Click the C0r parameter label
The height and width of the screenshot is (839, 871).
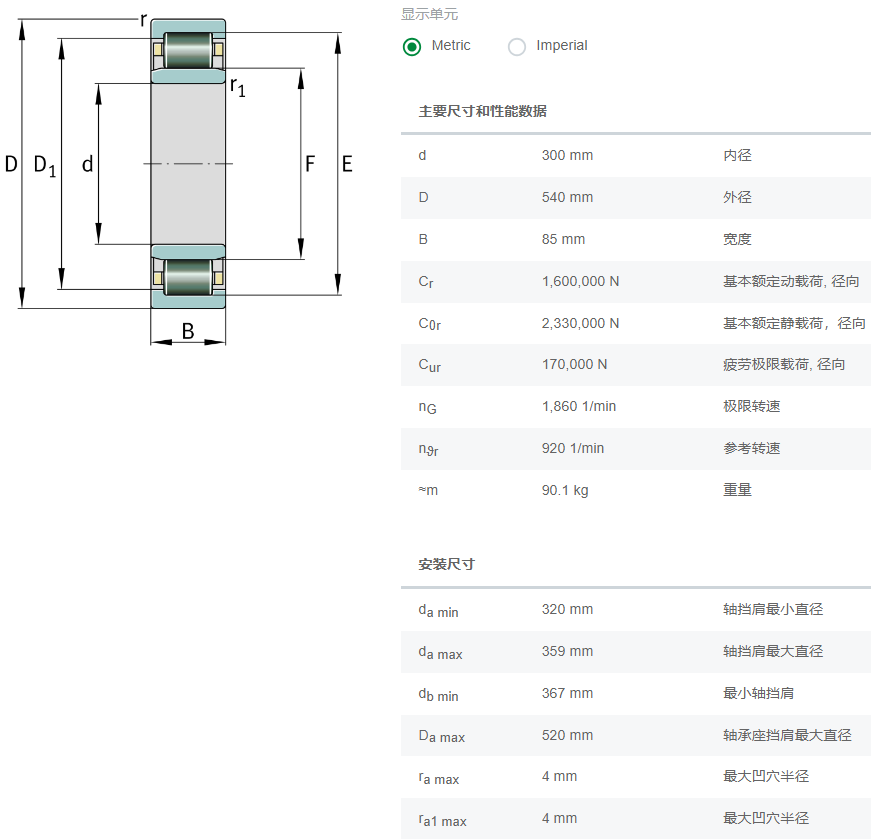[429, 324]
